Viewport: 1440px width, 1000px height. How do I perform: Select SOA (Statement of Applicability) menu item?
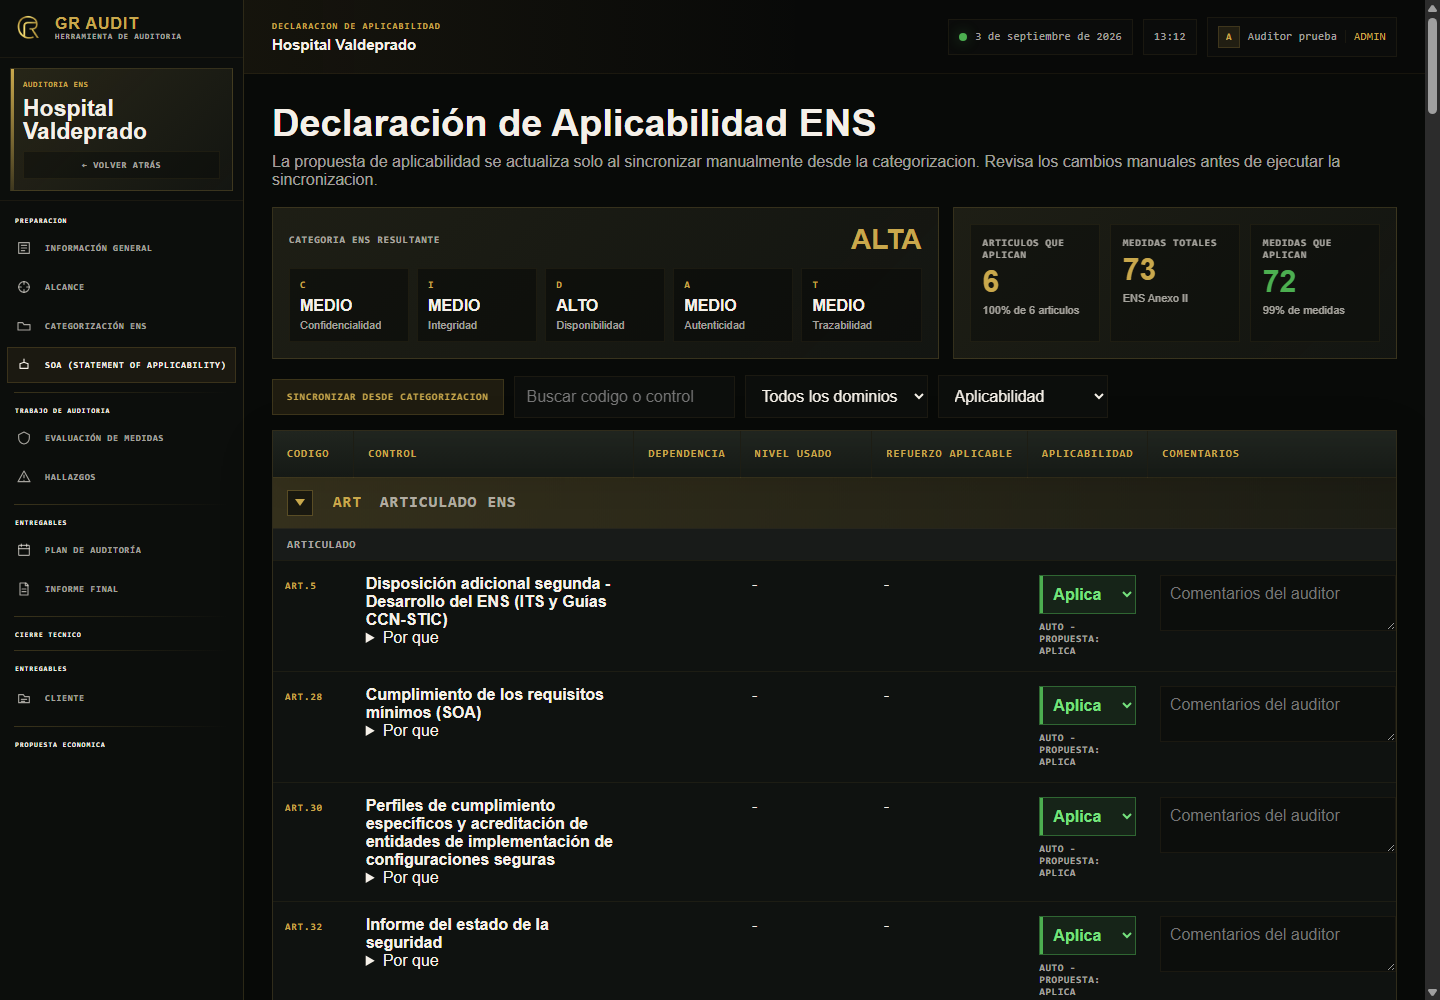(x=121, y=365)
